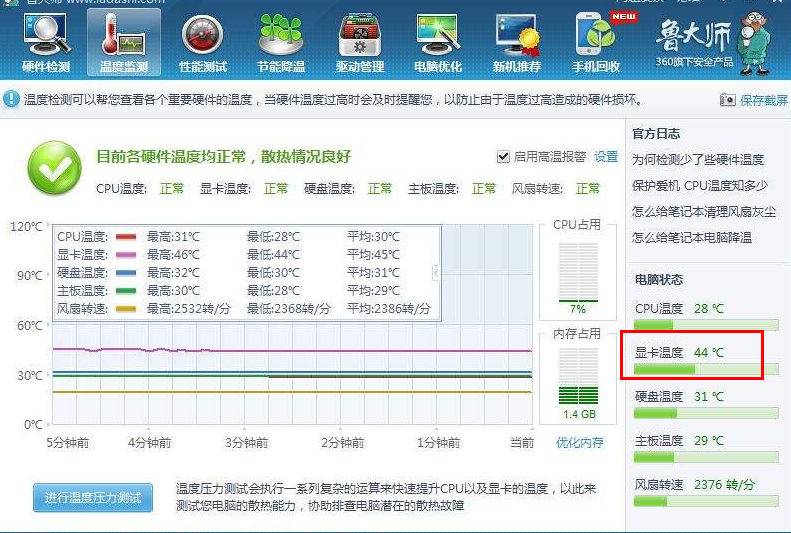Screen dimensions: 791x533
Task: Open the 设置 settings link
Action: tap(606, 157)
